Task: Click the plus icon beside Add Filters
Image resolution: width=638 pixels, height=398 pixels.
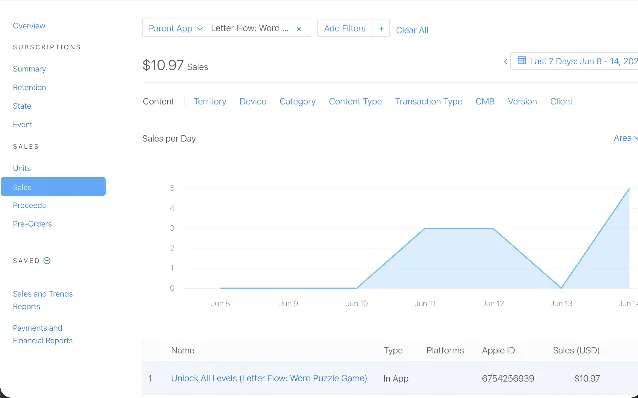Action: point(381,28)
